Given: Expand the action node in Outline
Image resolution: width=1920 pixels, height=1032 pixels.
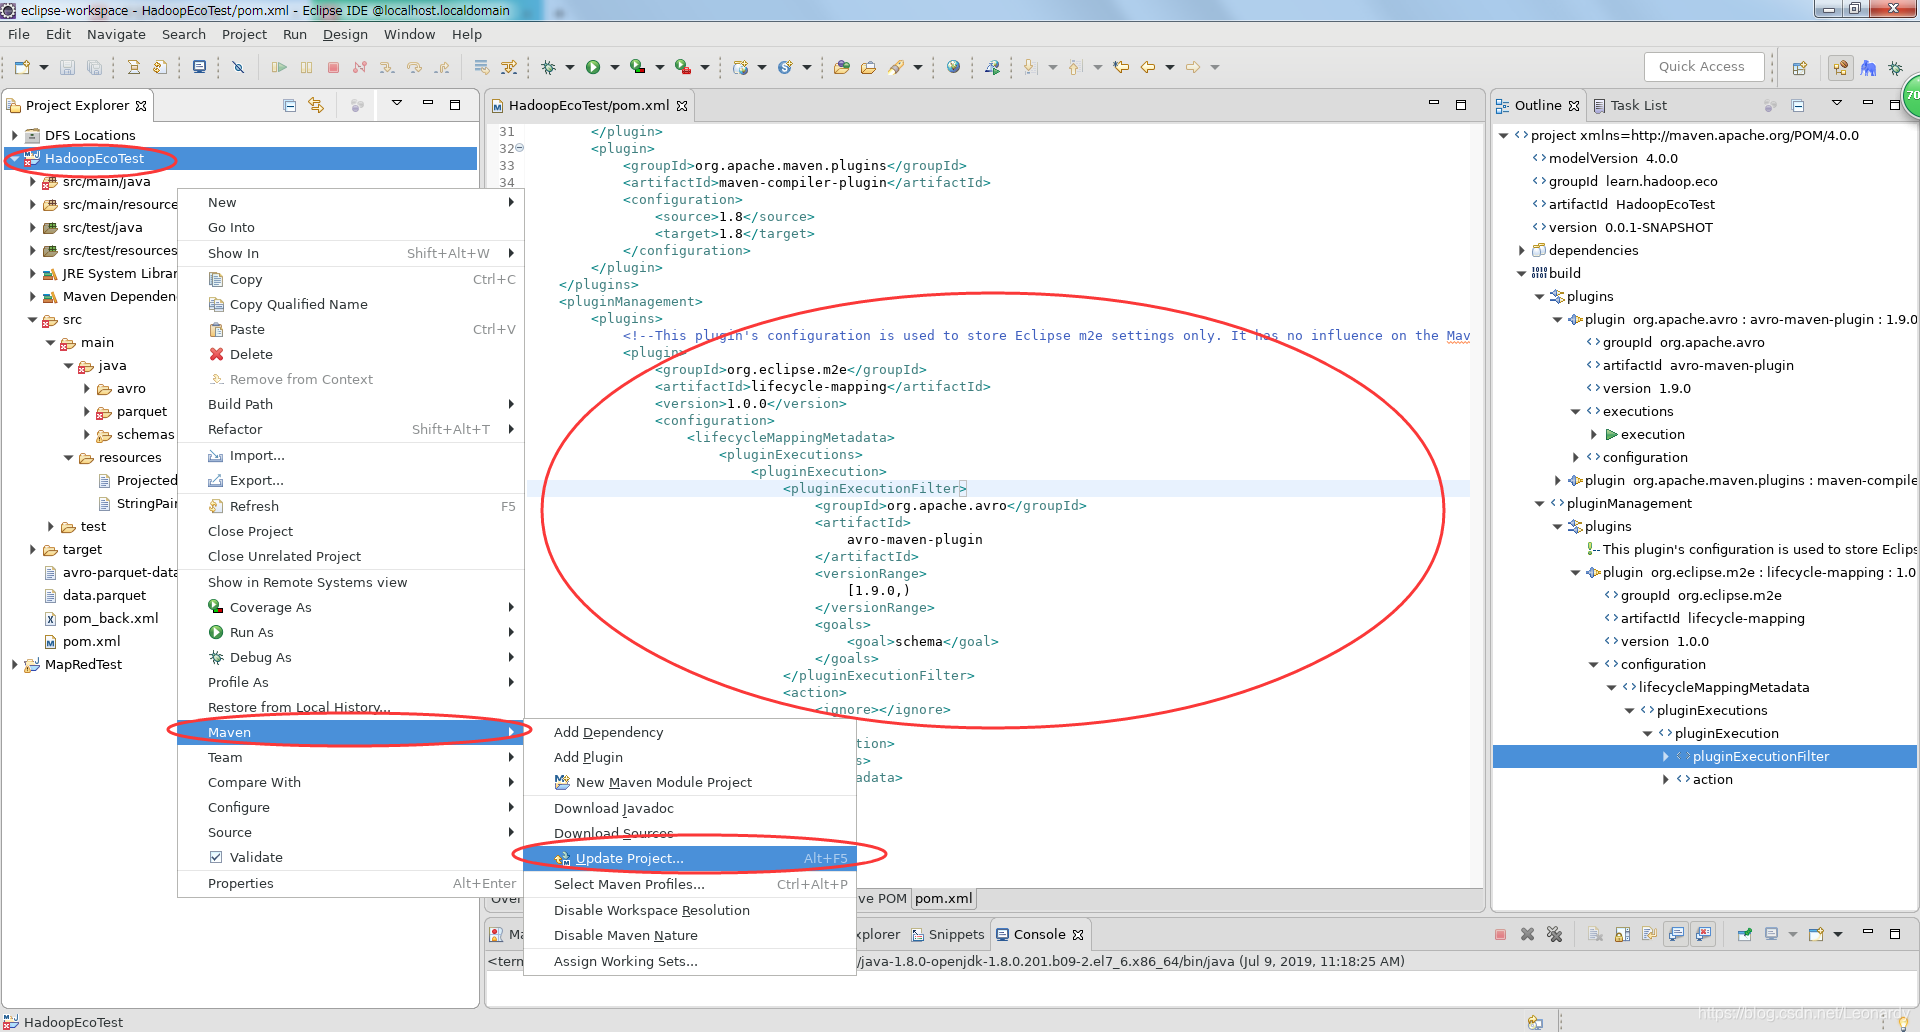Looking at the screenshot, I should (1666, 779).
